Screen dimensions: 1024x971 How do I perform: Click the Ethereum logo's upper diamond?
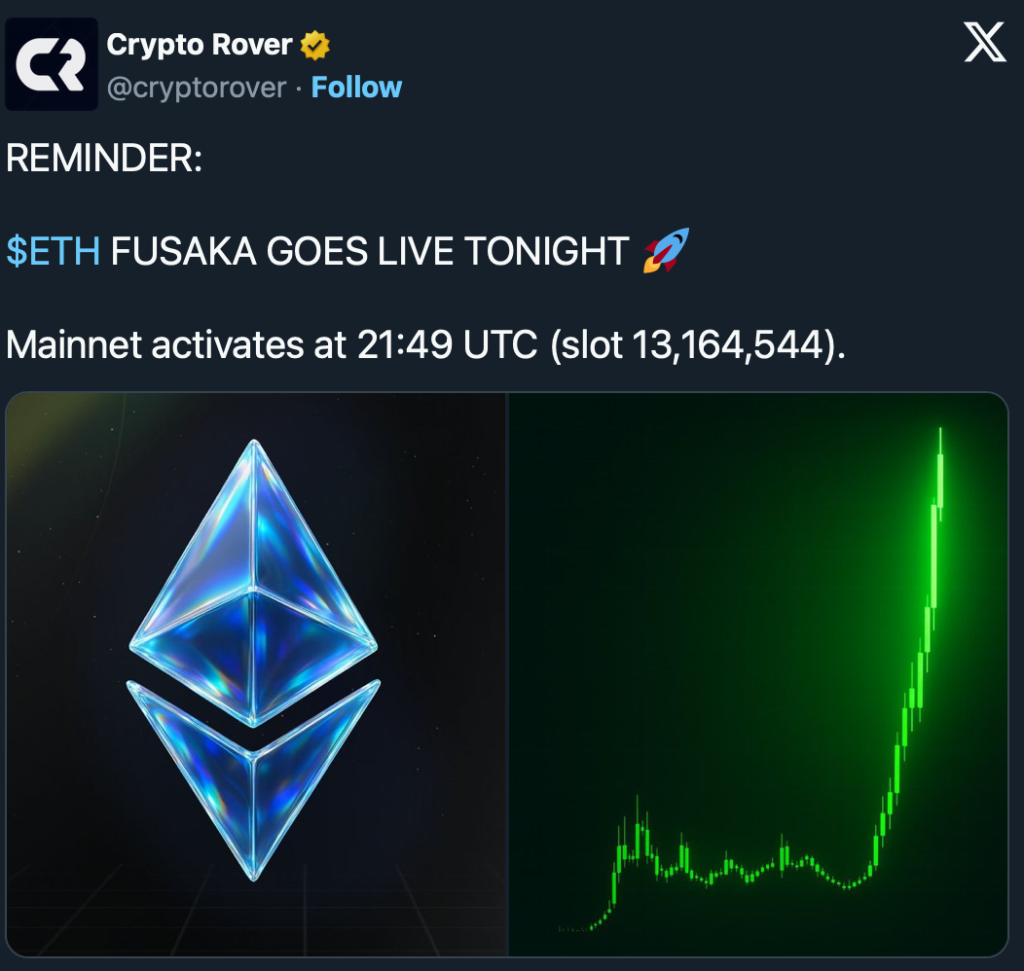[x=254, y=582]
